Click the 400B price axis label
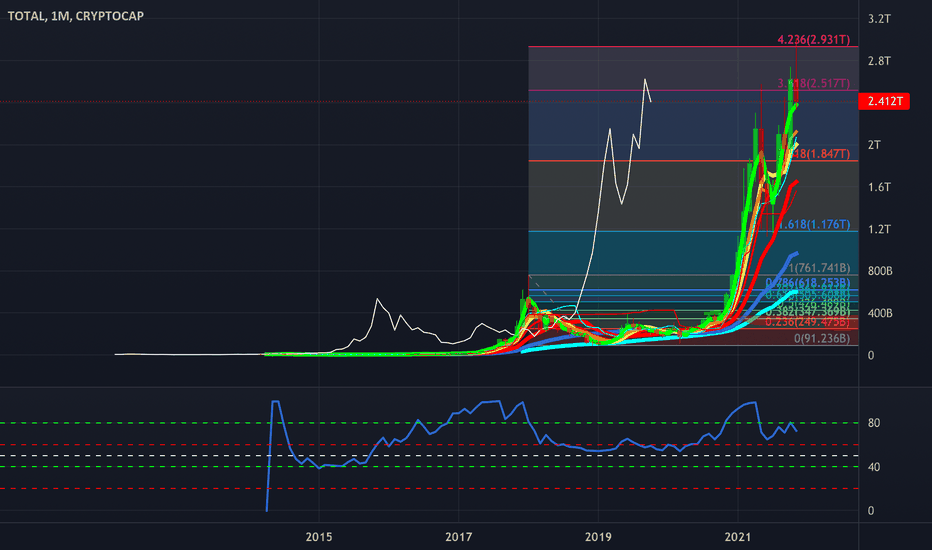Viewport: 932px width, 550px height. click(880, 313)
